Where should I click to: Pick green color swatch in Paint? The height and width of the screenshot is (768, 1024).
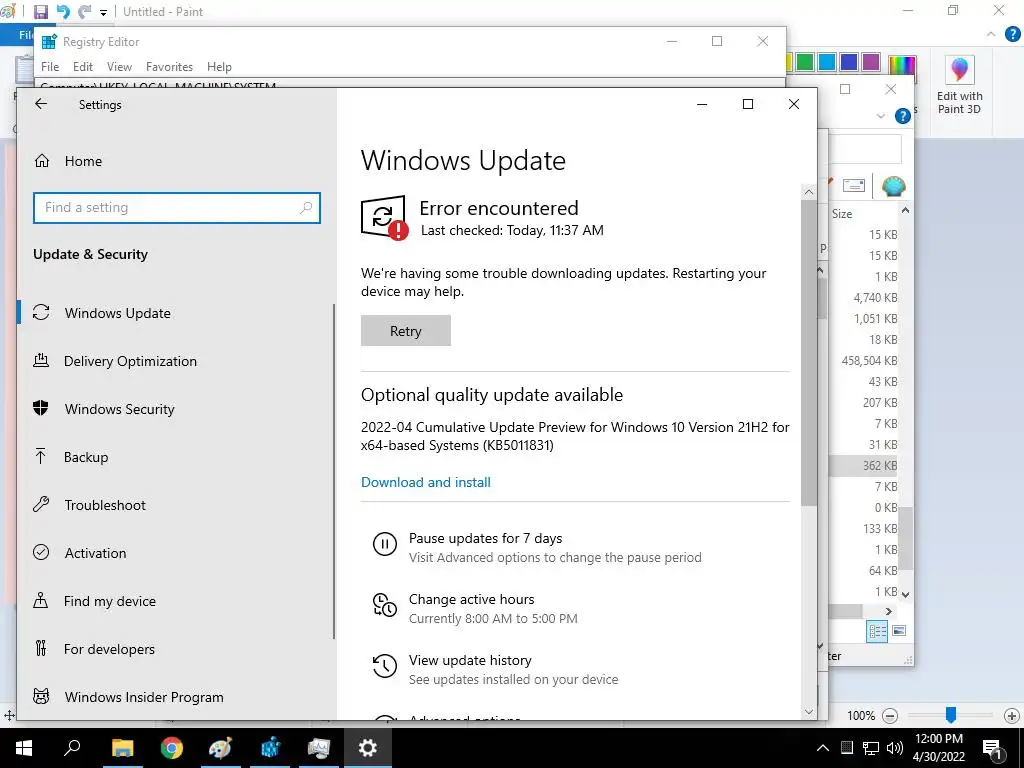click(x=805, y=62)
